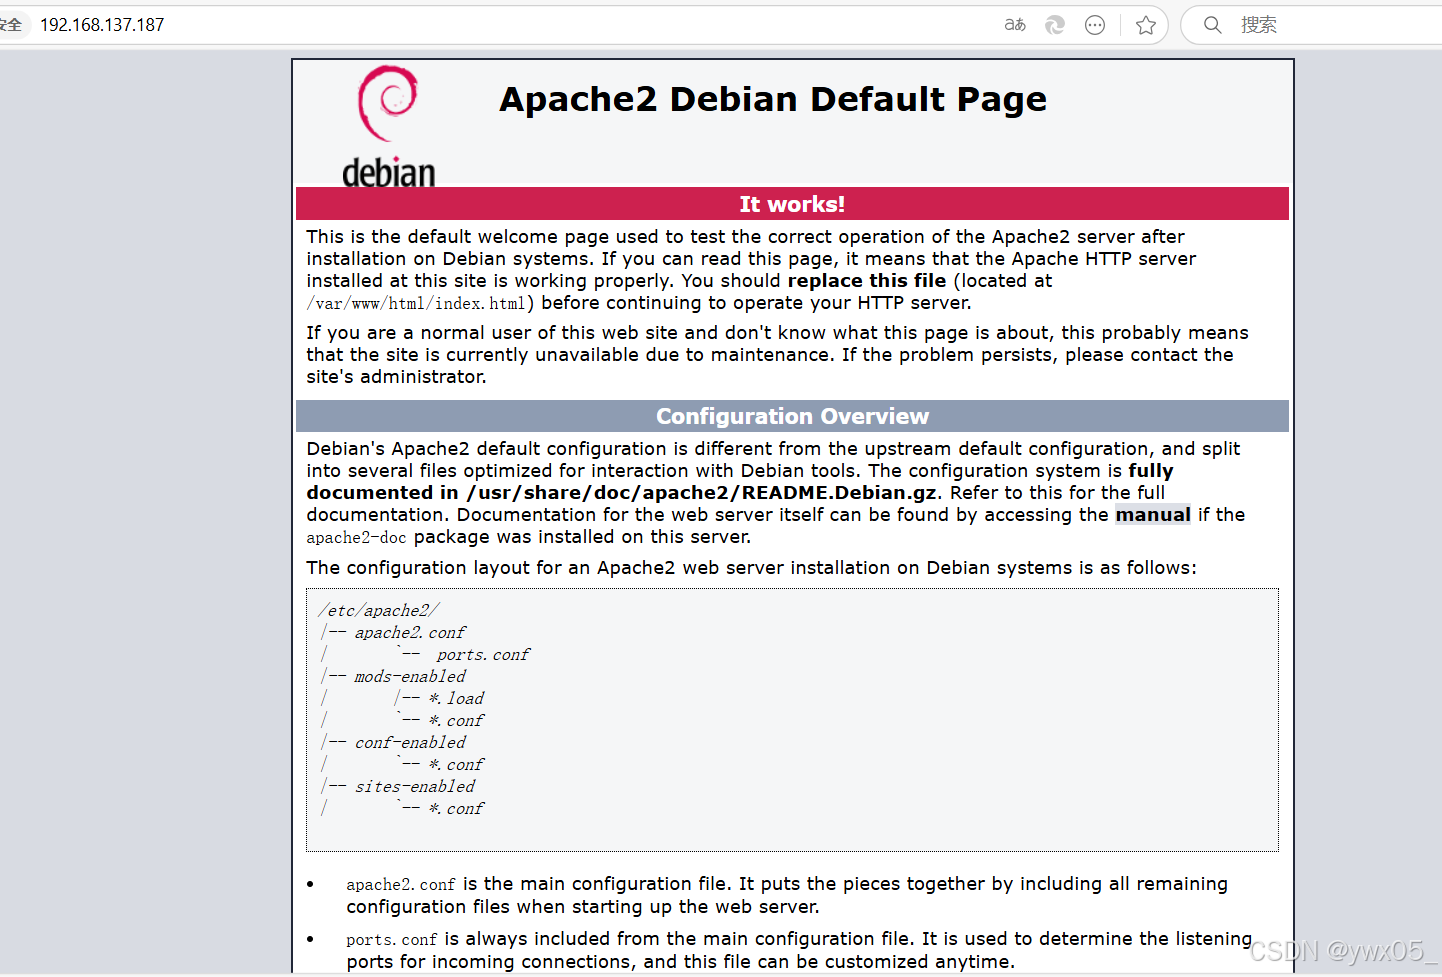The height and width of the screenshot is (977, 1442).
Task: Click '/usr/share/doc/apache2/README.Debian.gz' bold text
Action: click(x=702, y=493)
